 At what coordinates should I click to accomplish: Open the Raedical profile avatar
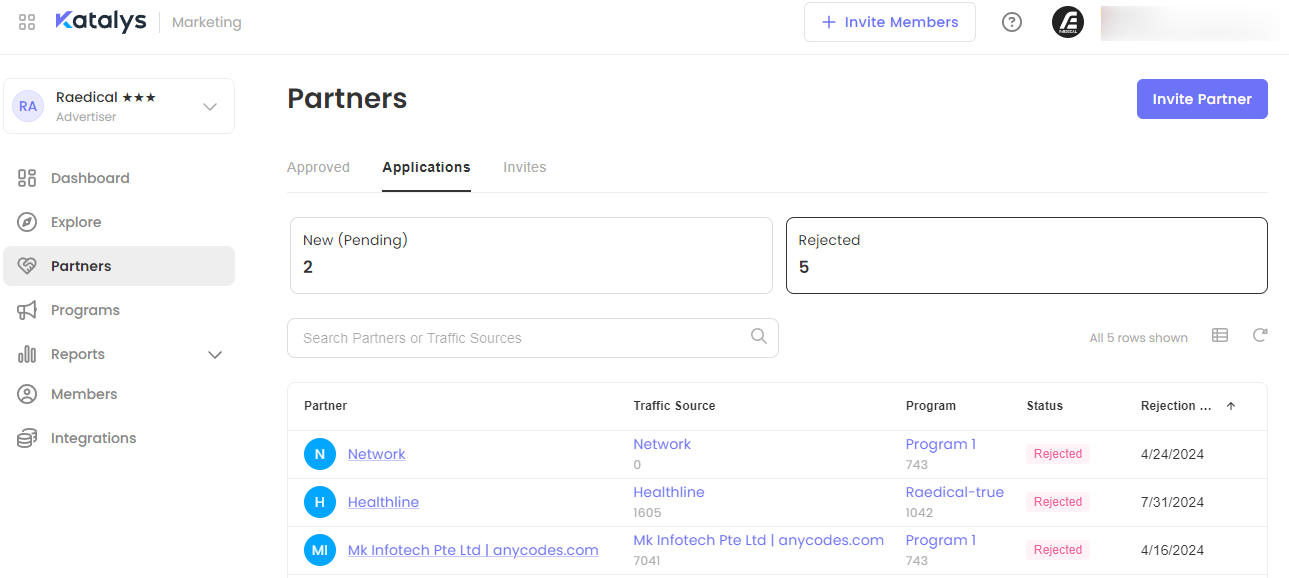1068,22
